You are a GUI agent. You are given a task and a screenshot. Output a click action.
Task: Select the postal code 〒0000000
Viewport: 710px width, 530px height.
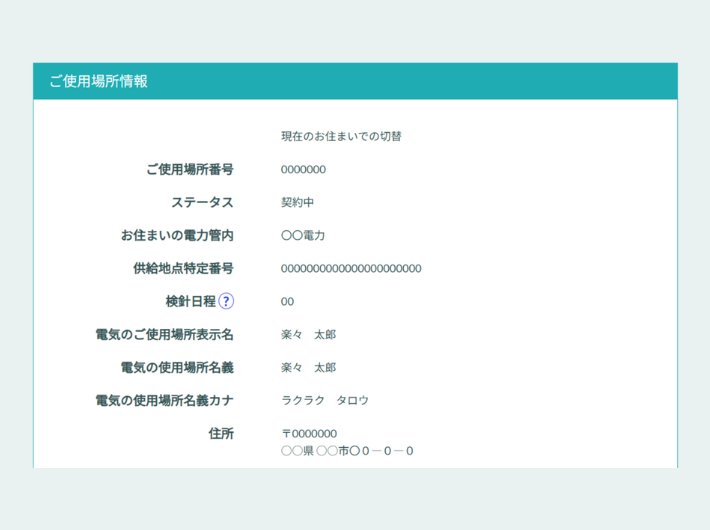coord(309,434)
